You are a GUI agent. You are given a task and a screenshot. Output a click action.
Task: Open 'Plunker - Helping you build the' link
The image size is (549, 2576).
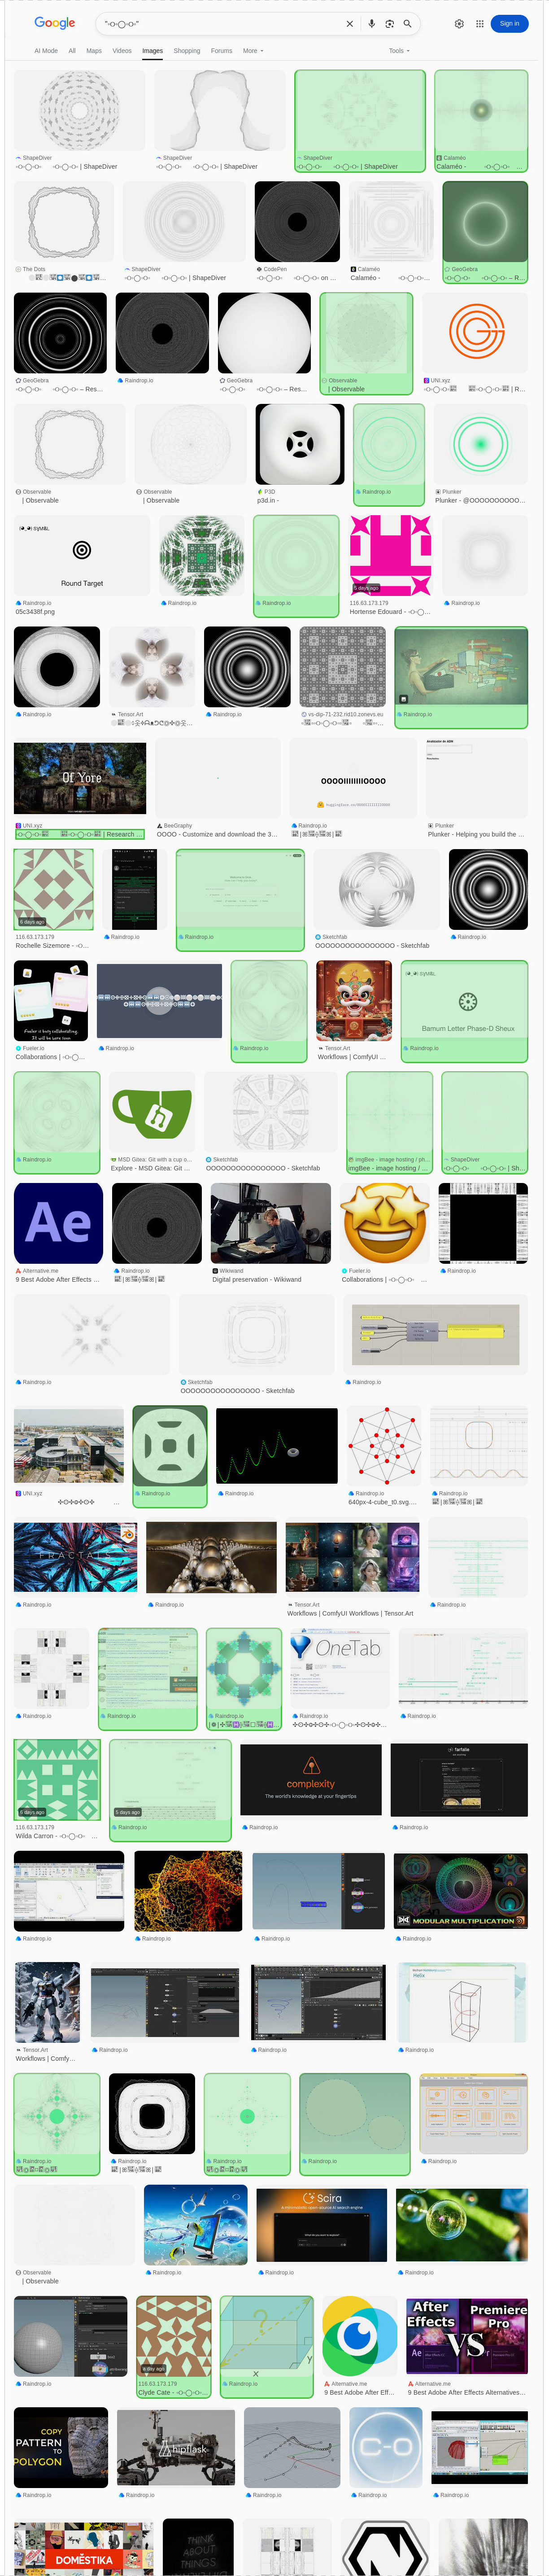point(476,834)
